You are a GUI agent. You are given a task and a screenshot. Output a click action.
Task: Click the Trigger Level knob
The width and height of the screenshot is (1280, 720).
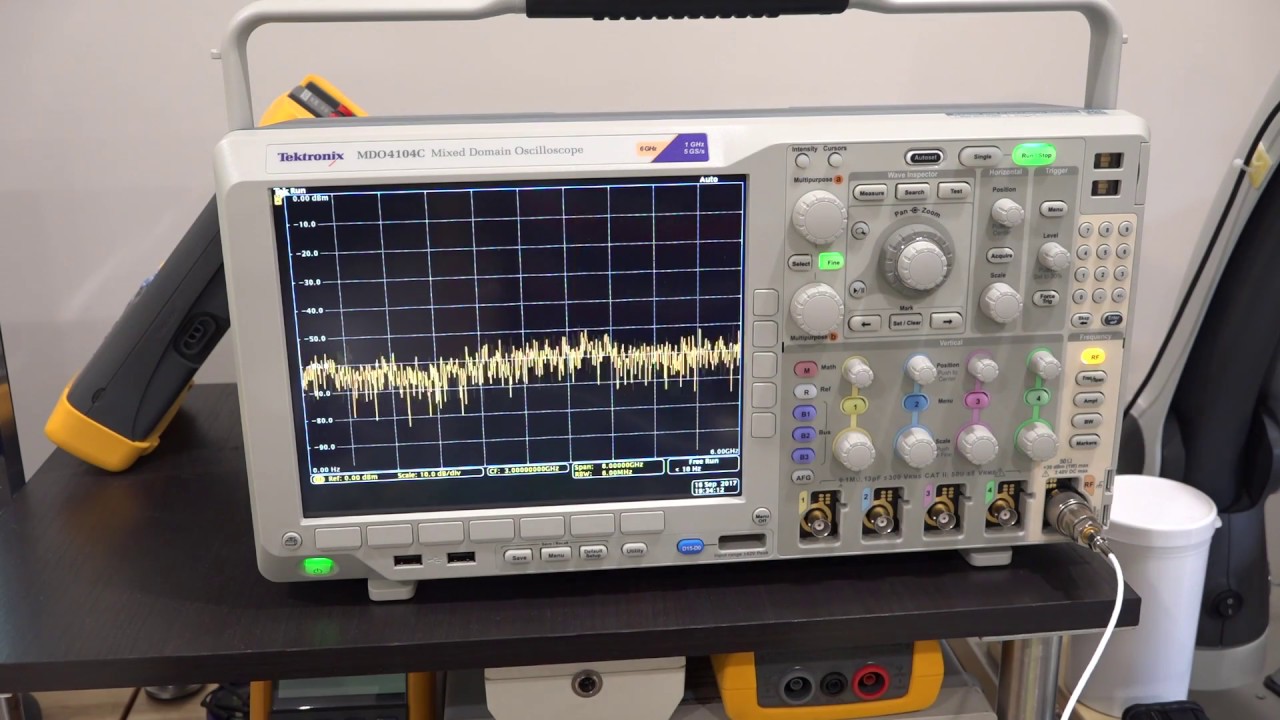(x=1054, y=256)
